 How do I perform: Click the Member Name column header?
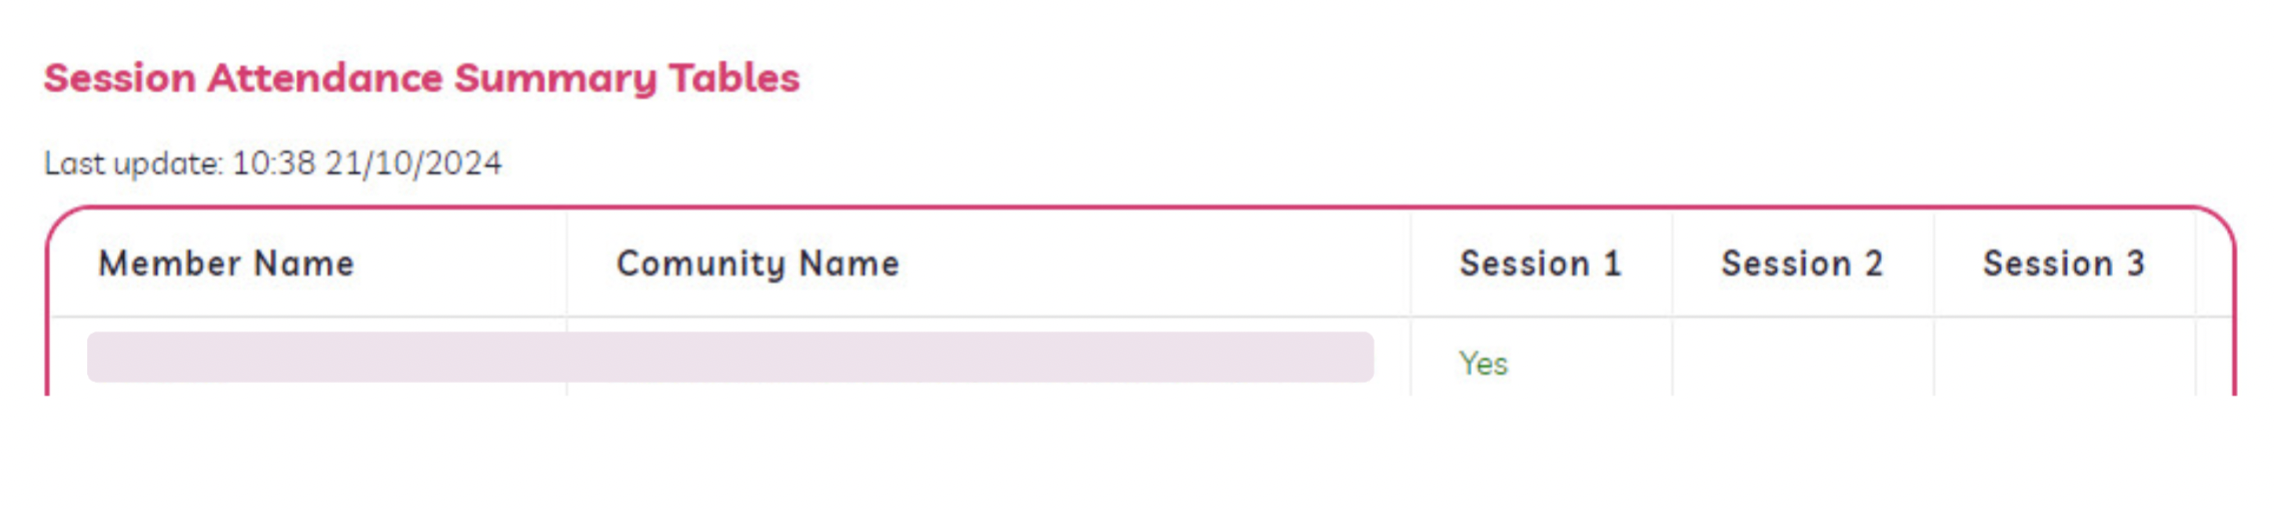226,264
